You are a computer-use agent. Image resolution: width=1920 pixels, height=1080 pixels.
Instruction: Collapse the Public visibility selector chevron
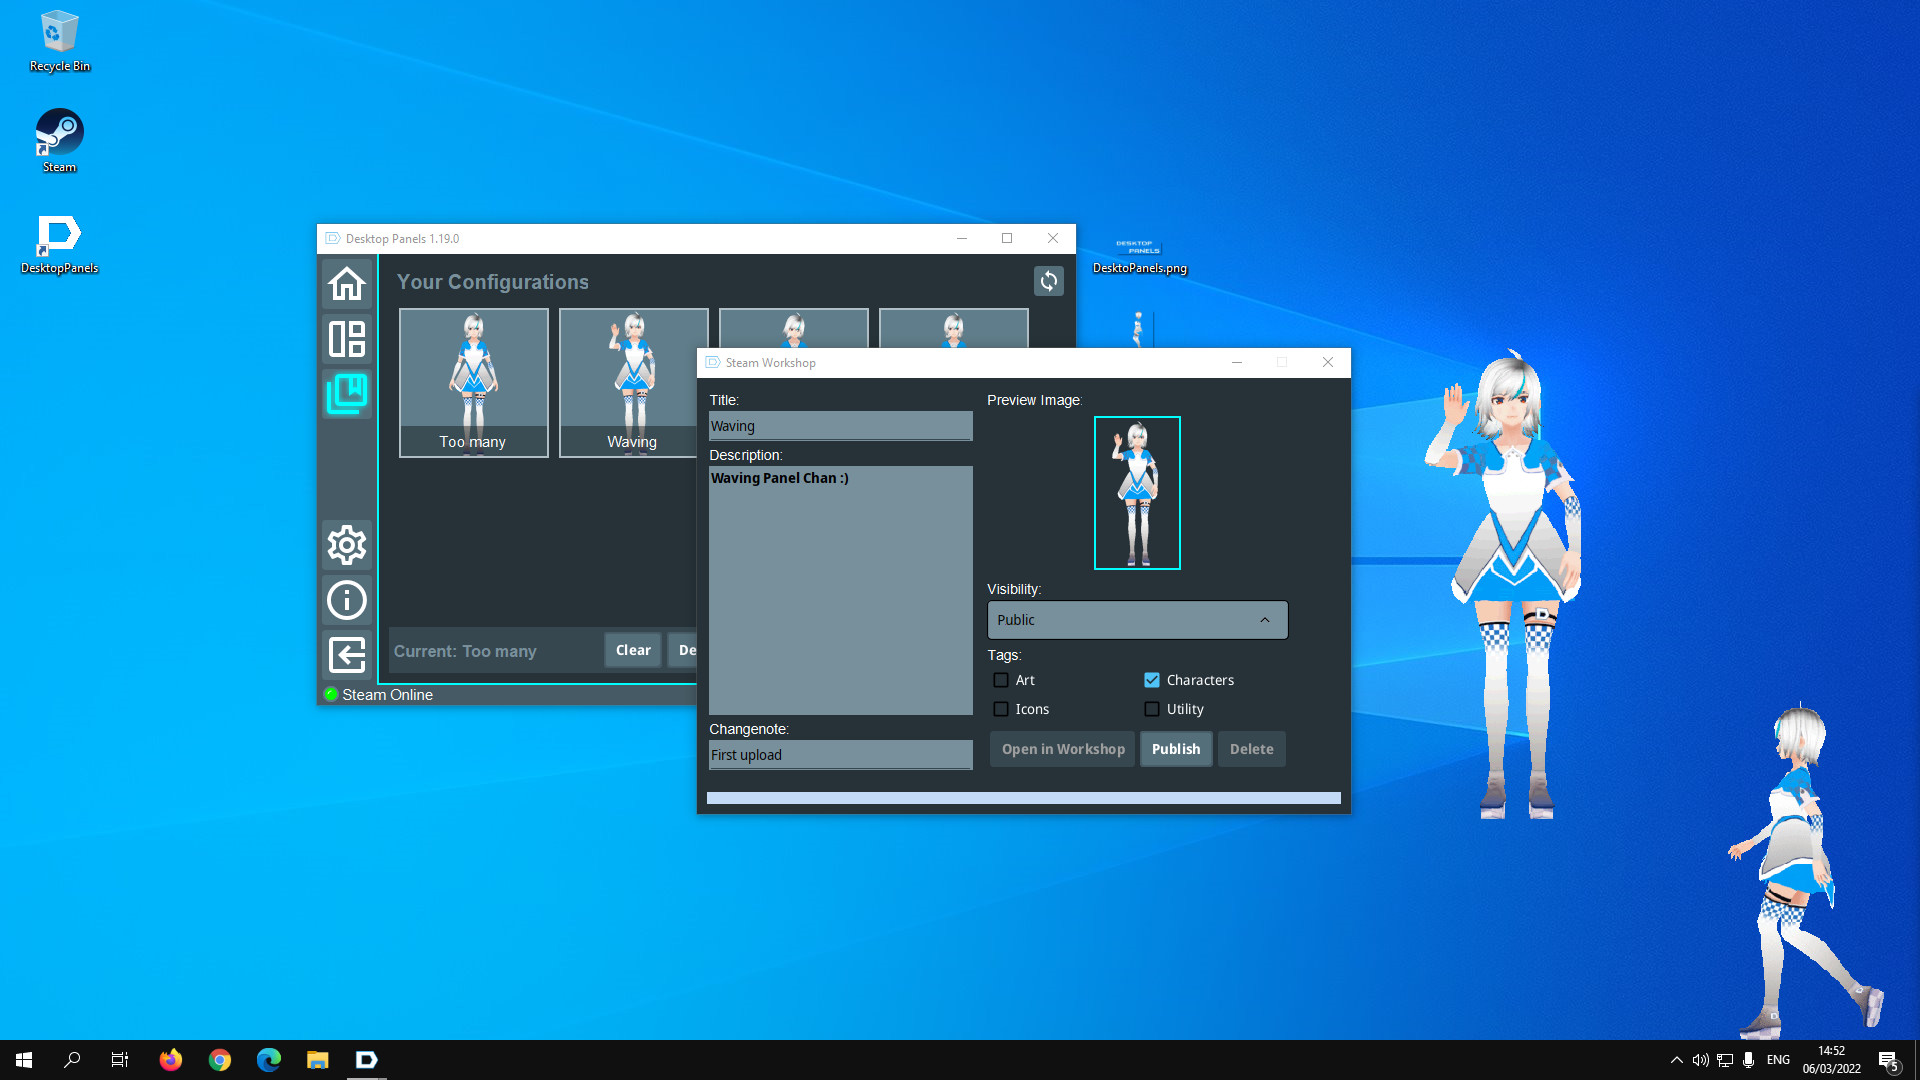1264,620
